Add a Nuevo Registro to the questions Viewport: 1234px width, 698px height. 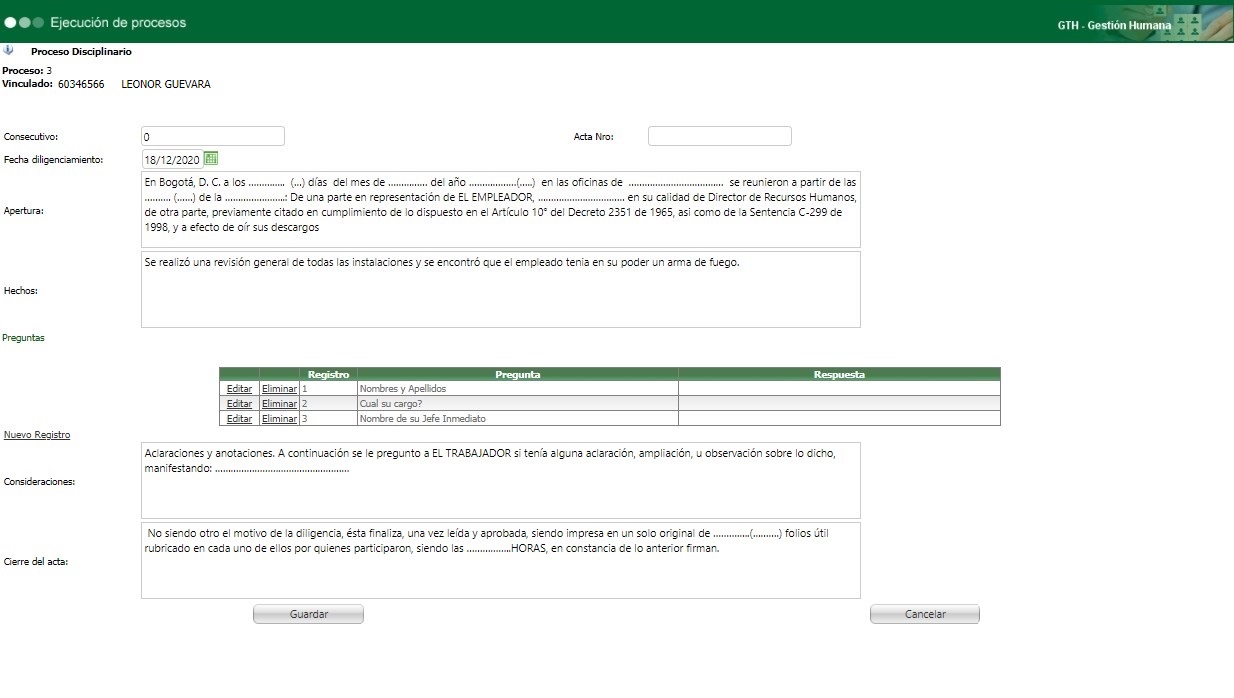(x=37, y=435)
